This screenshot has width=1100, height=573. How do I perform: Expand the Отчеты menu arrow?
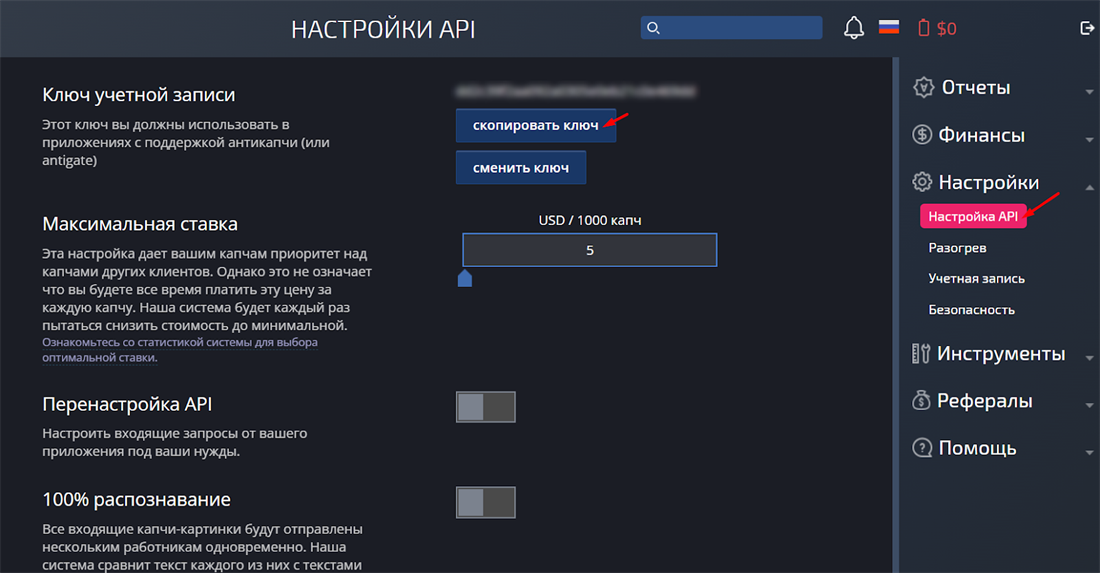point(1089,91)
